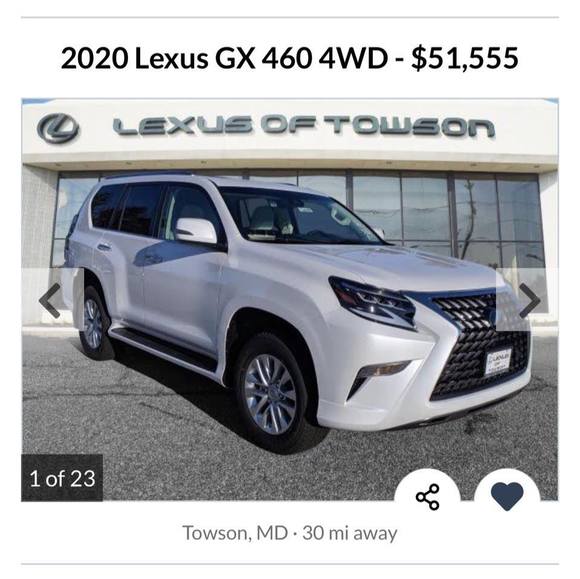Open the 1 of 23 photo counter

click(62, 478)
